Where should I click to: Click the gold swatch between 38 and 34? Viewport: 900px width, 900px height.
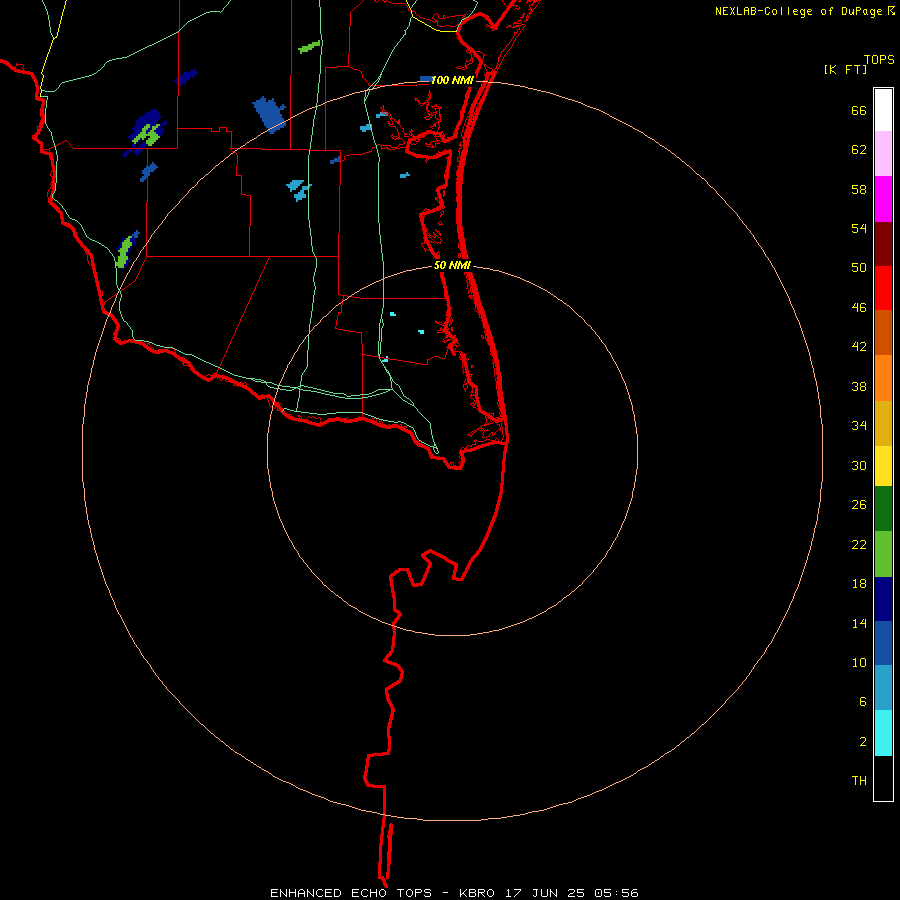click(883, 423)
